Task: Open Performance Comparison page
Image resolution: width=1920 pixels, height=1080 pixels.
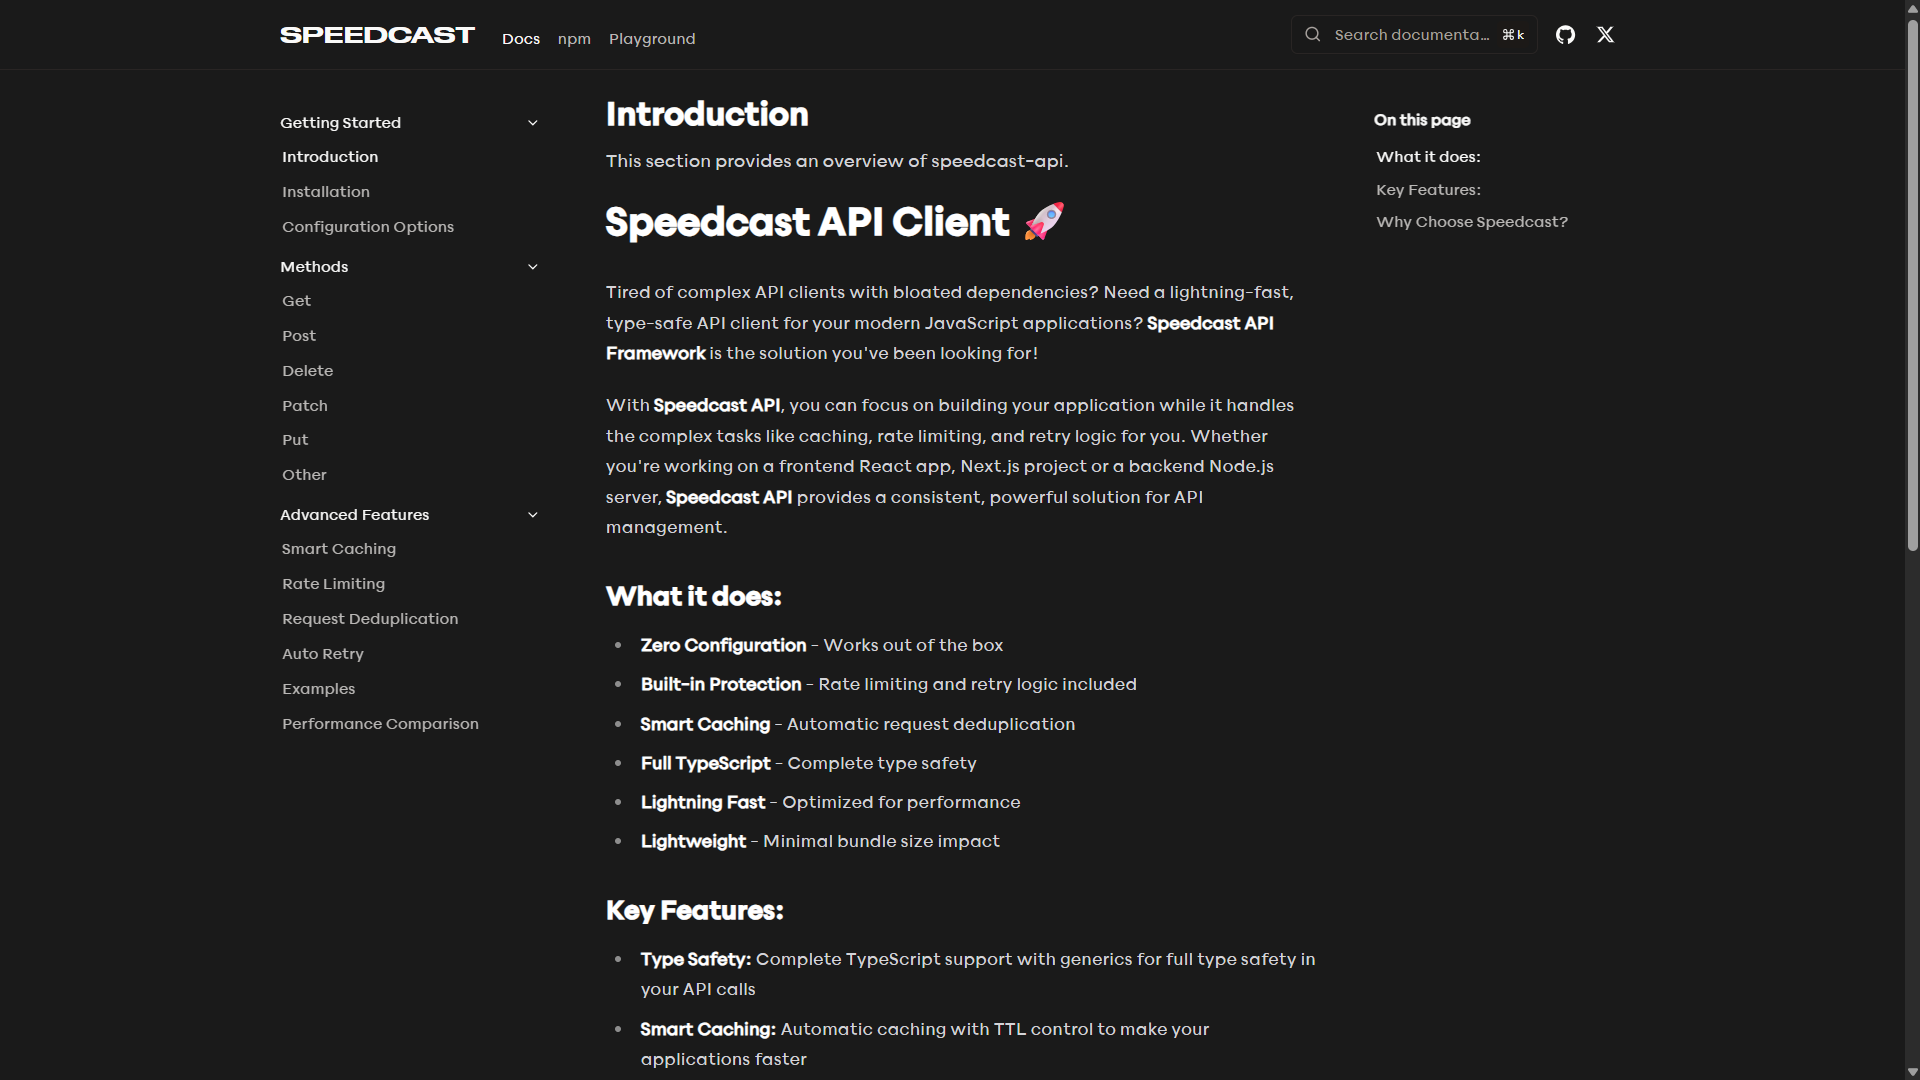Action: (x=380, y=724)
